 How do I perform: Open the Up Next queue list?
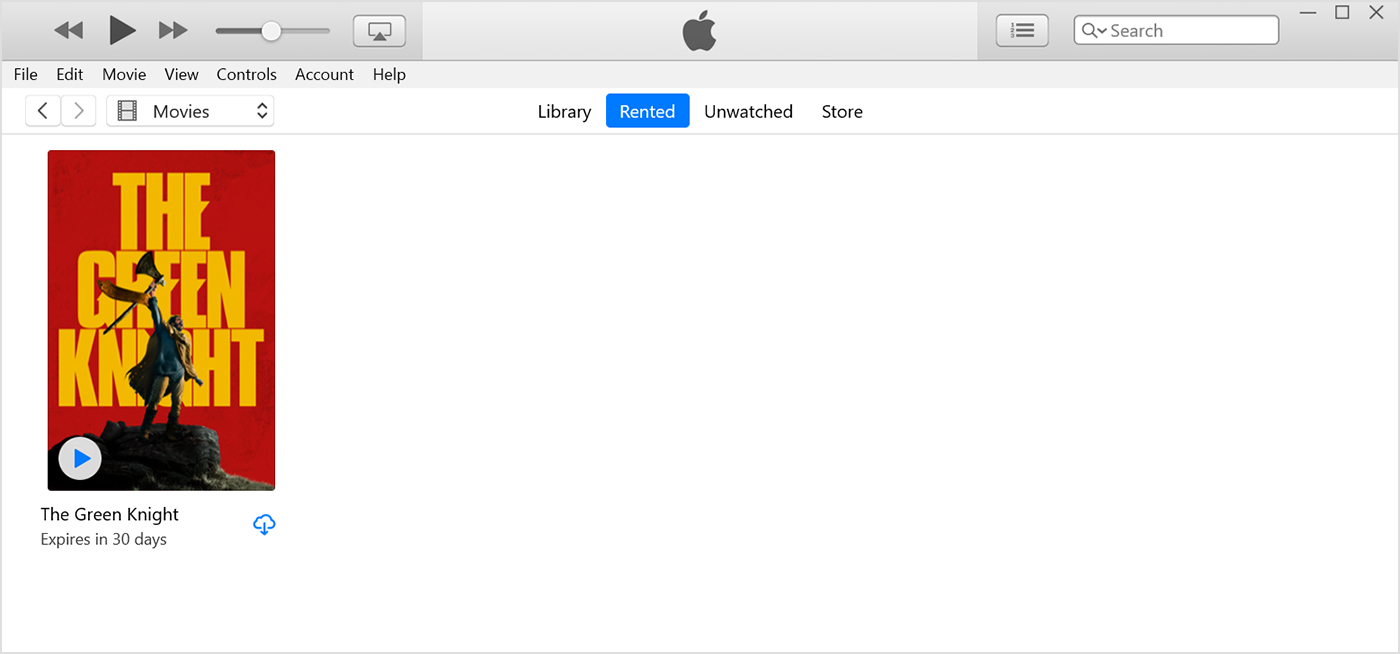pos(1022,30)
